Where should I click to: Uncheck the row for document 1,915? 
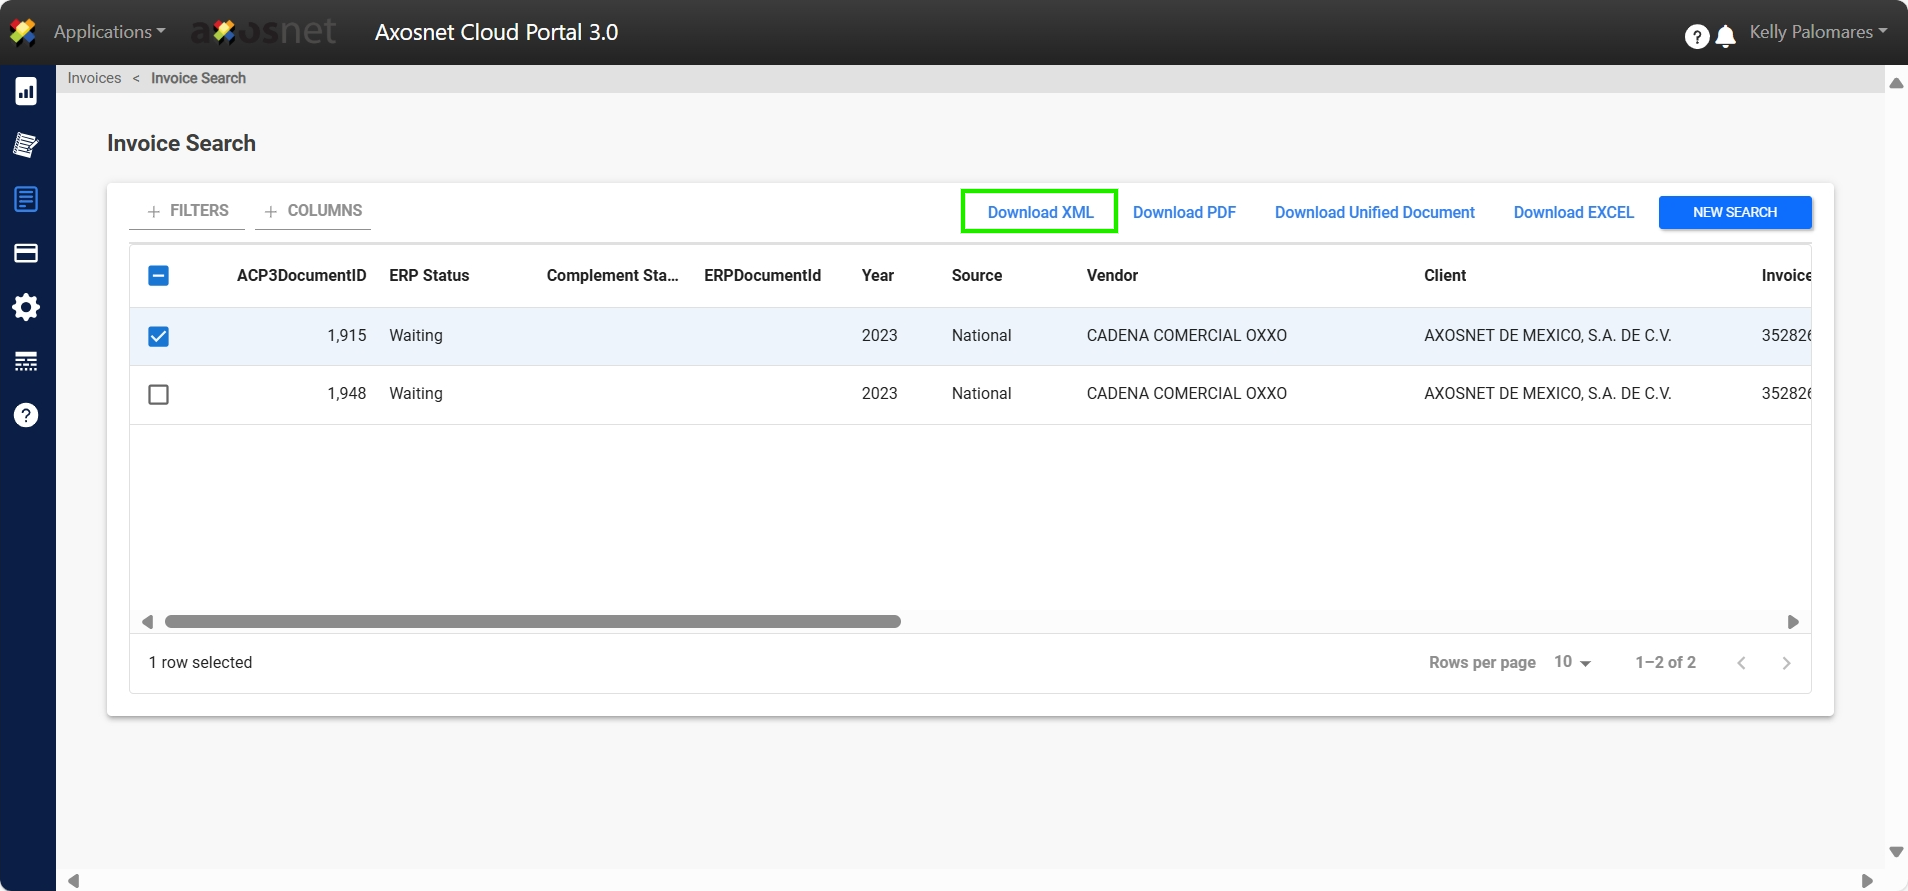coord(158,336)
